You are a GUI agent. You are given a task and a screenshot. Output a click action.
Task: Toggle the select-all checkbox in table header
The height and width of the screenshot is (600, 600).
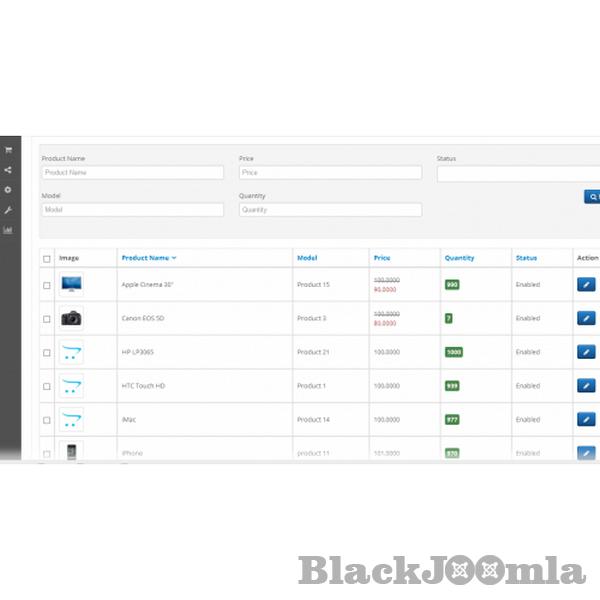point(46,259)
